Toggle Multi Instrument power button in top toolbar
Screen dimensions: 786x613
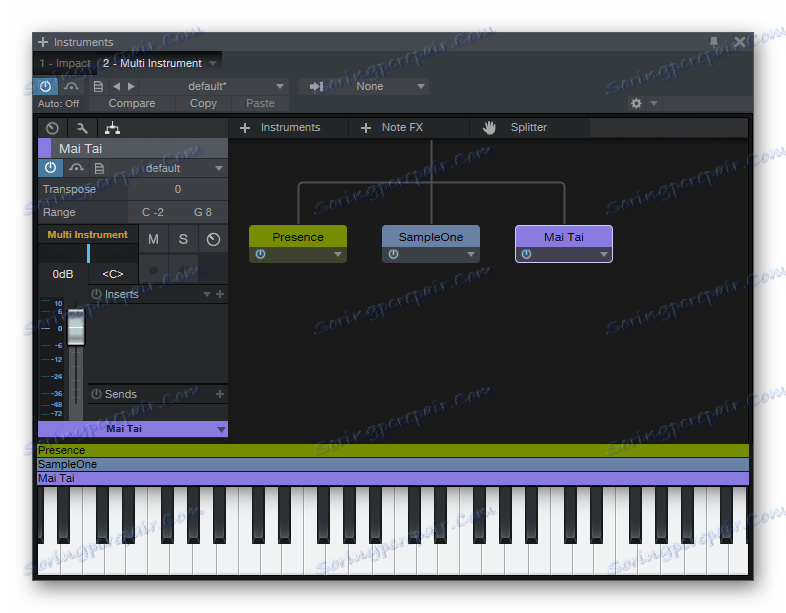coord(45,86)
